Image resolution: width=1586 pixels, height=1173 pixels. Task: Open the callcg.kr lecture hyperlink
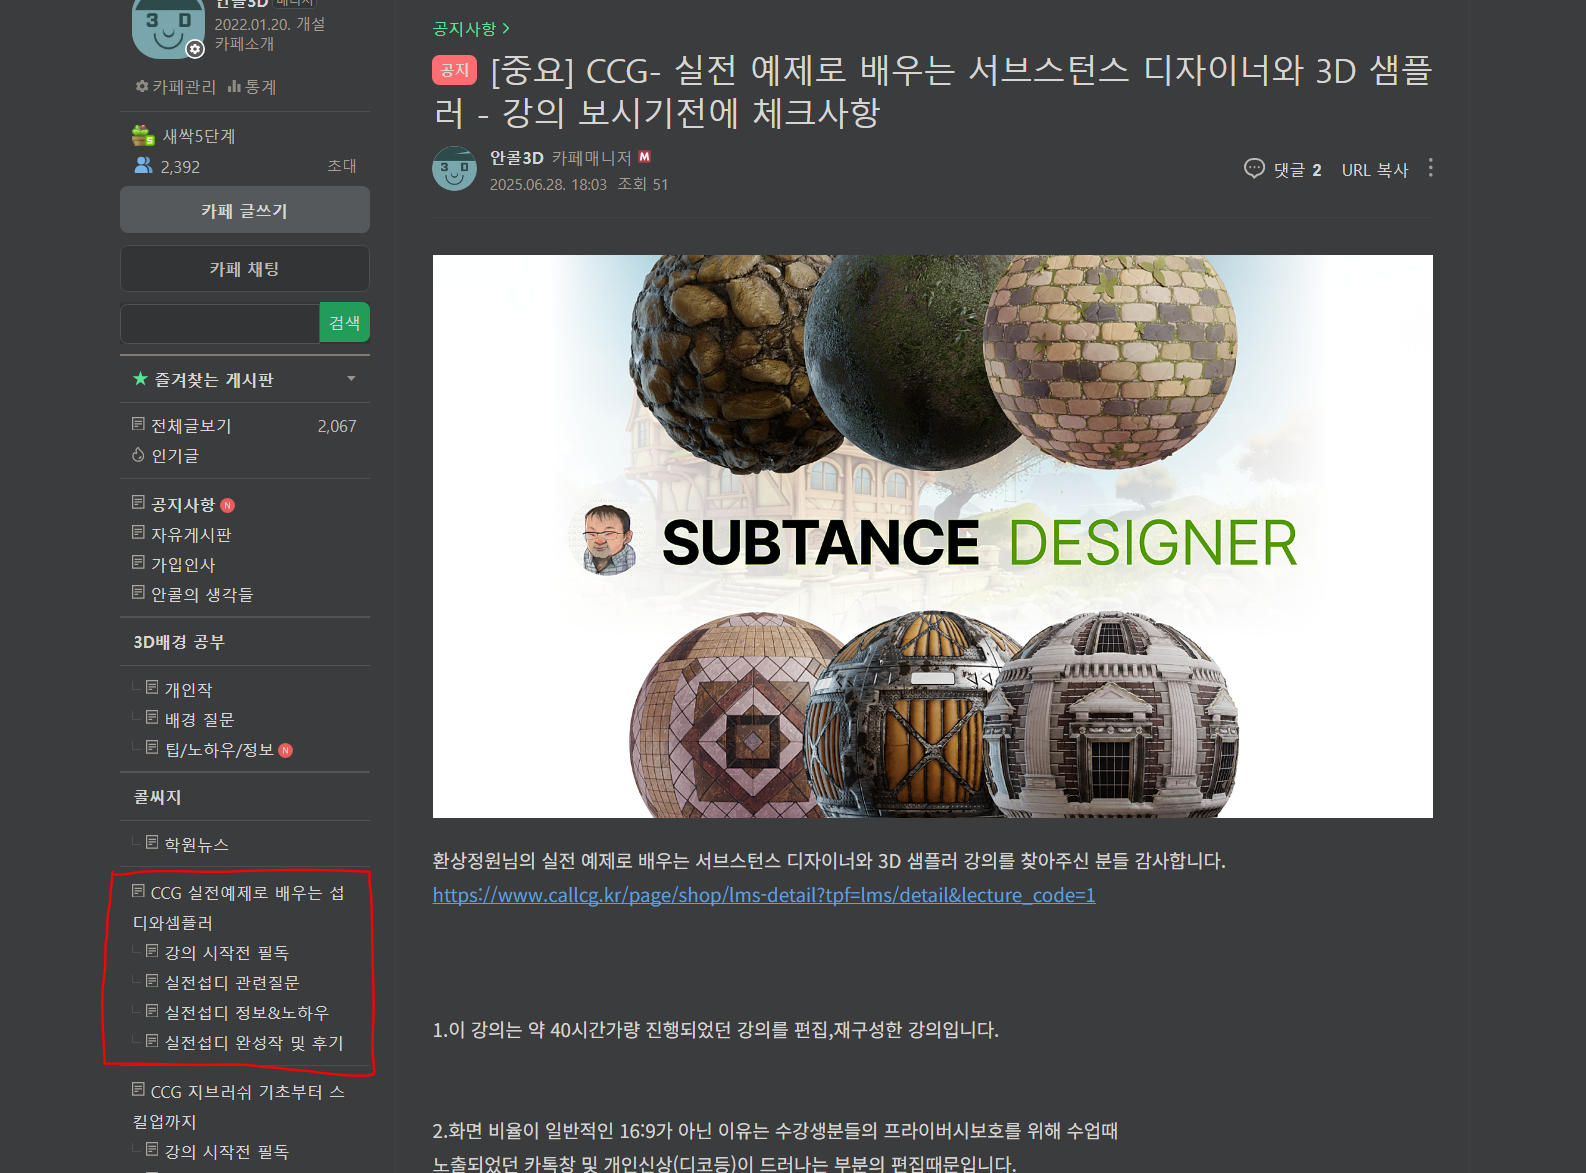click(x=764, y=895)
